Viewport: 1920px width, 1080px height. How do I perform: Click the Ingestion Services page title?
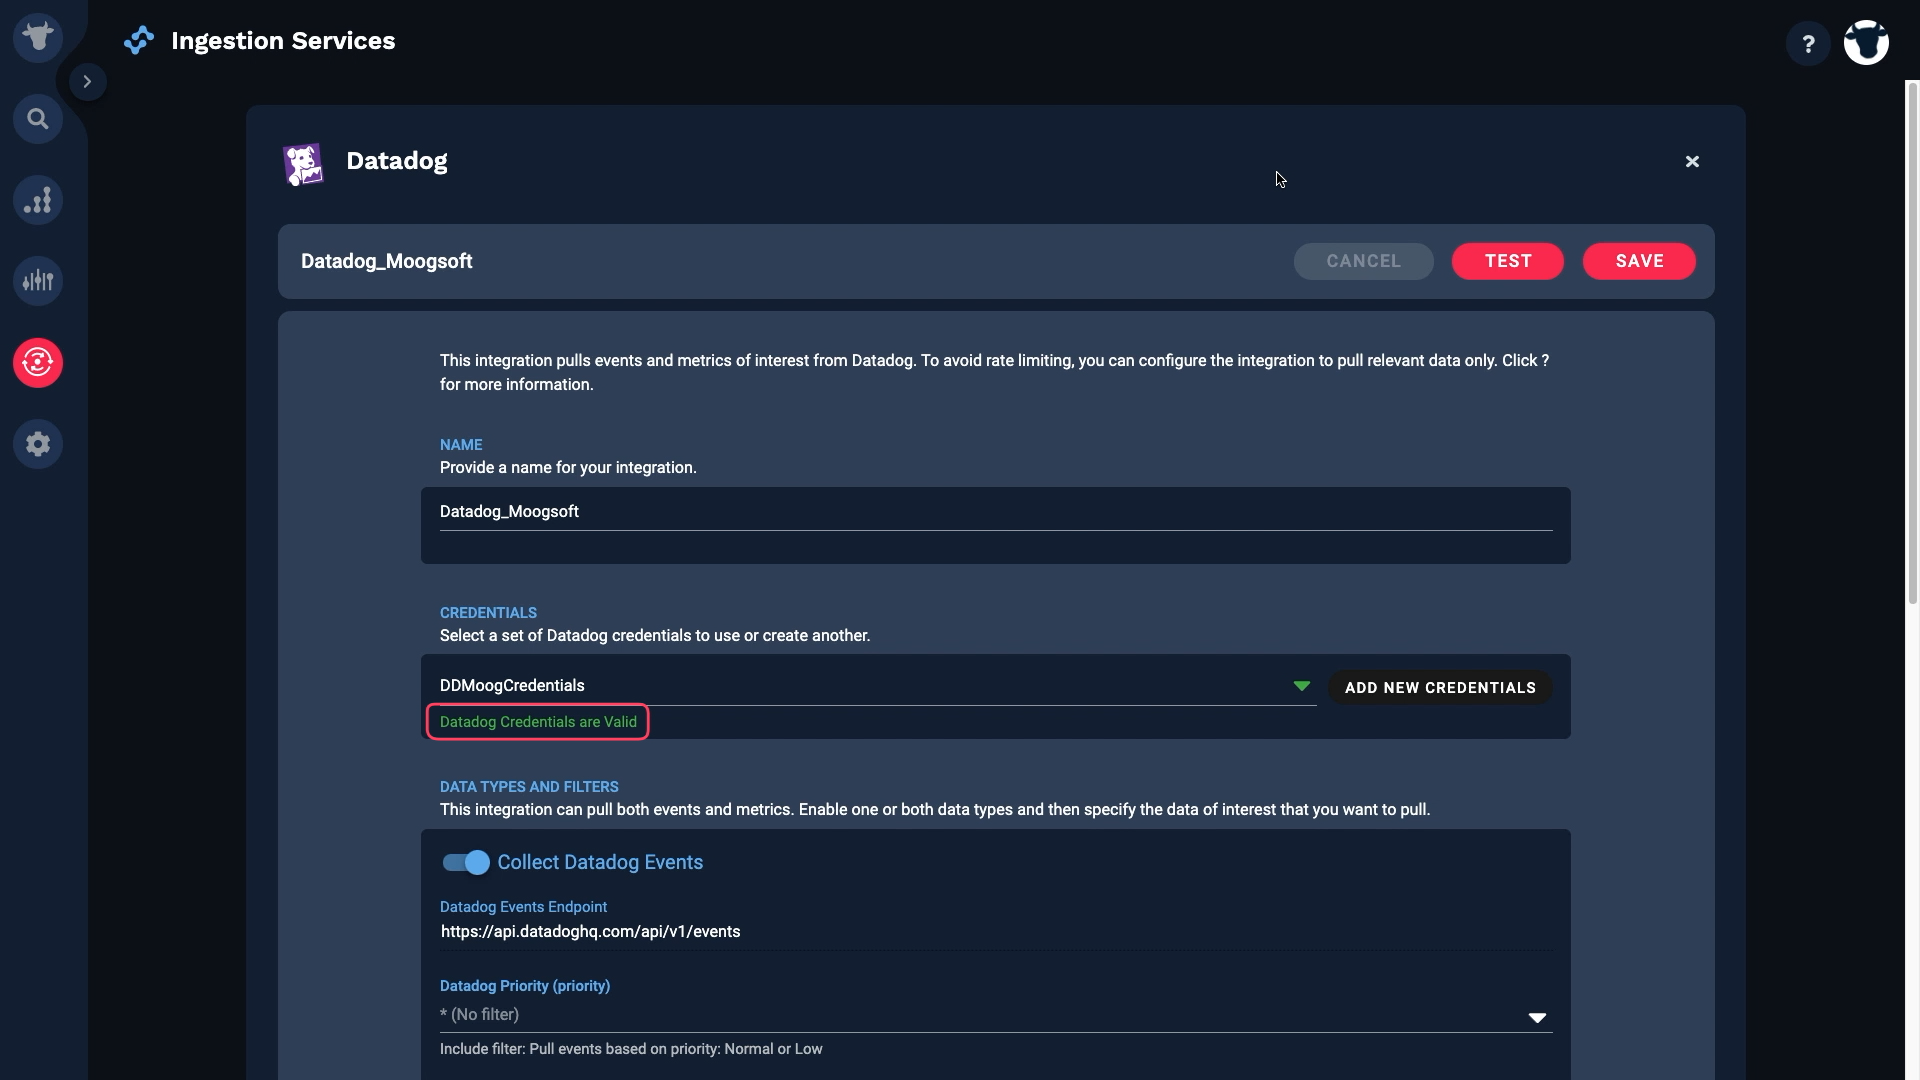(283, 41)
